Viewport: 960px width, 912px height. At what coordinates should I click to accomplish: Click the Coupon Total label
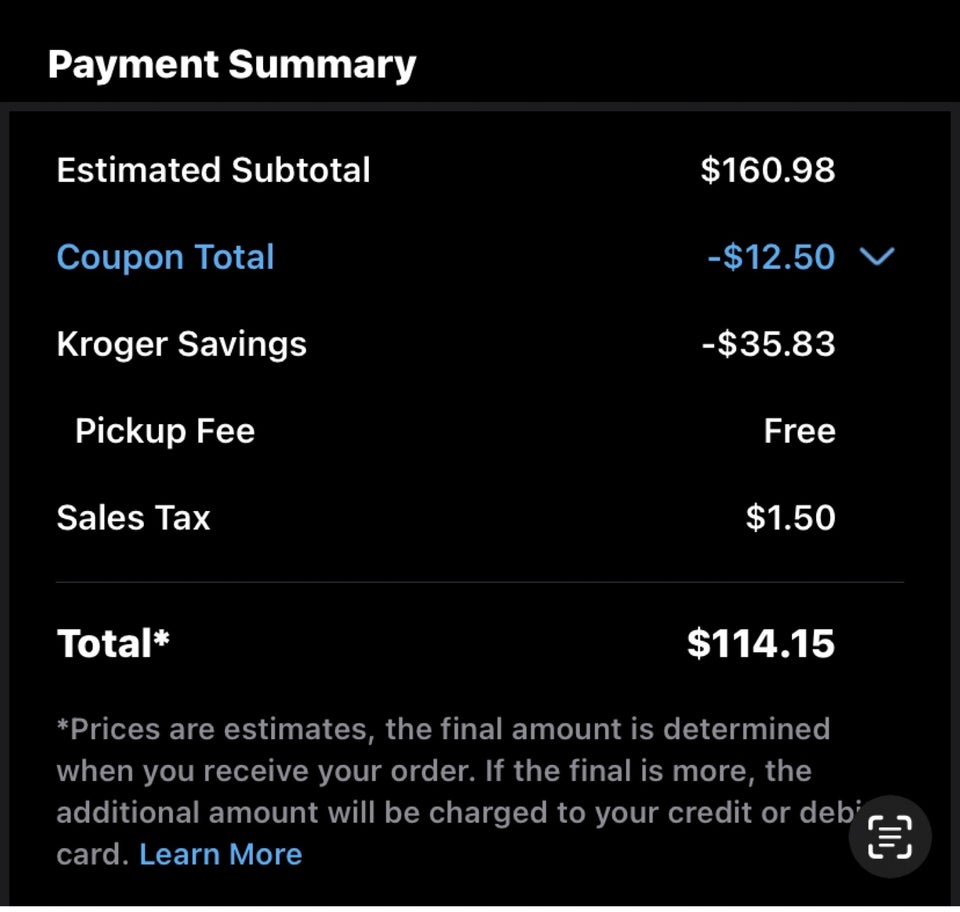point(165,257)
